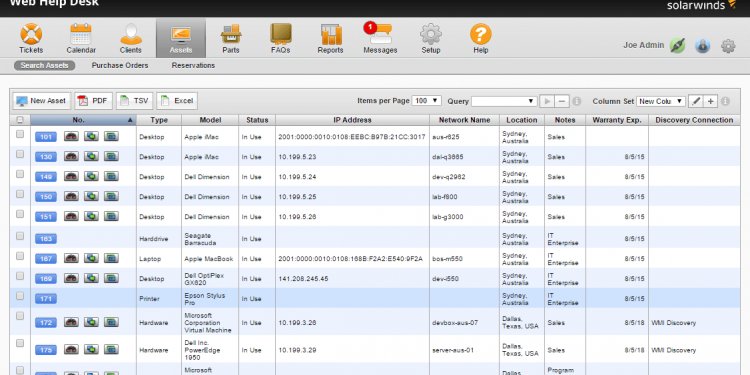Click the dark remote control icon for asset 167
The height and width of the screenshot is (375, 750).
(71, 258)
